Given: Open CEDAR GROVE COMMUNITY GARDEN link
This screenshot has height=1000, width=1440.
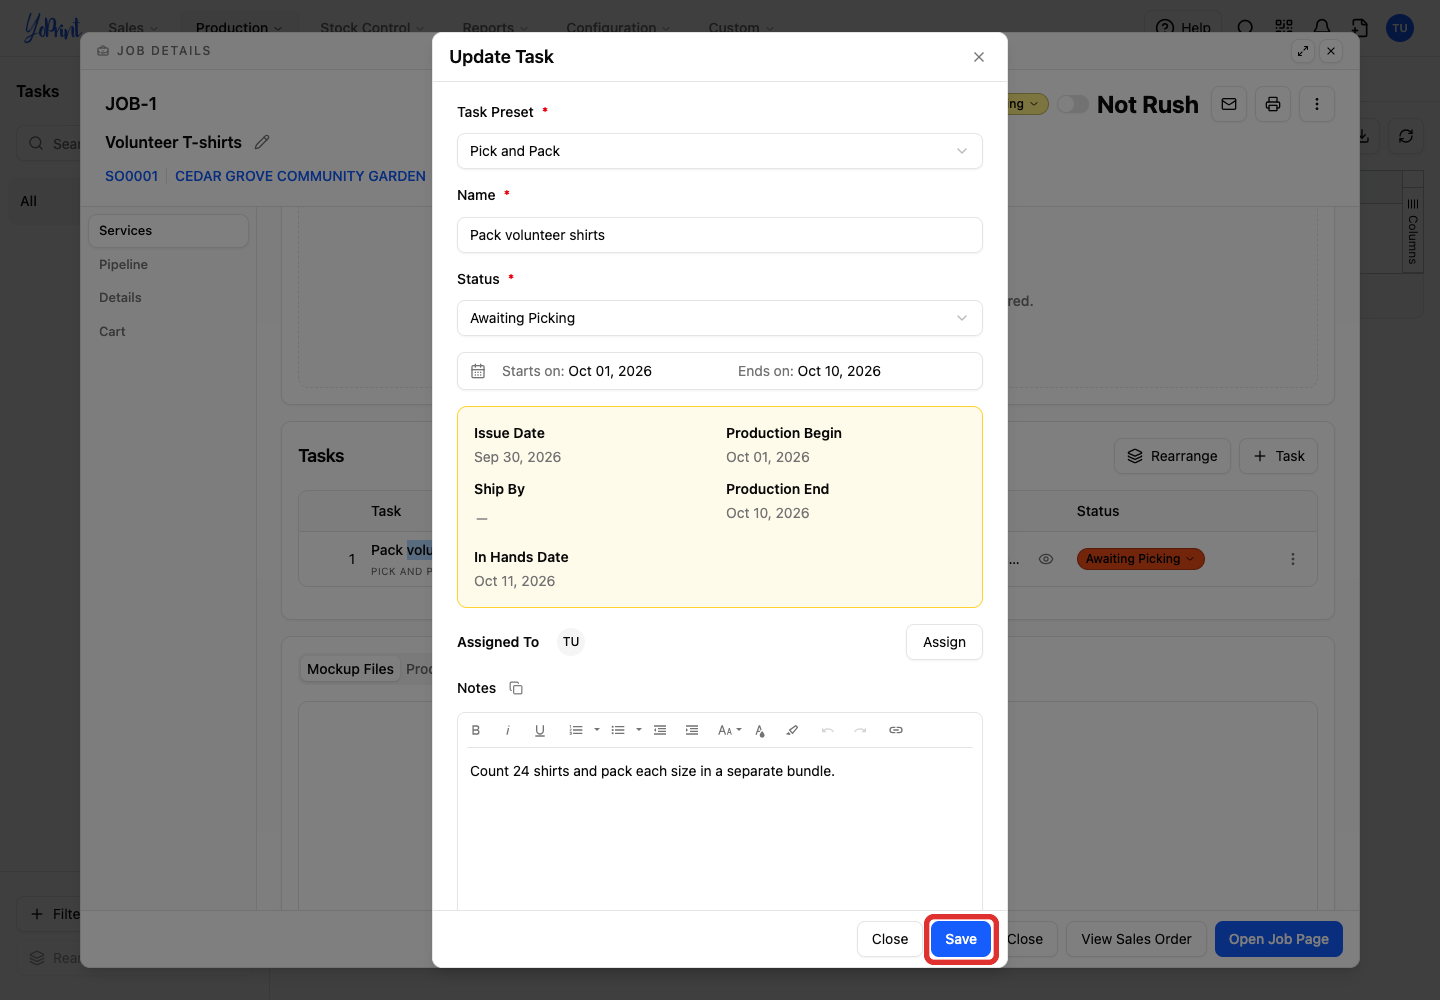Looking at the screenshot, I should pyautogui.click(x=300, y=176).
